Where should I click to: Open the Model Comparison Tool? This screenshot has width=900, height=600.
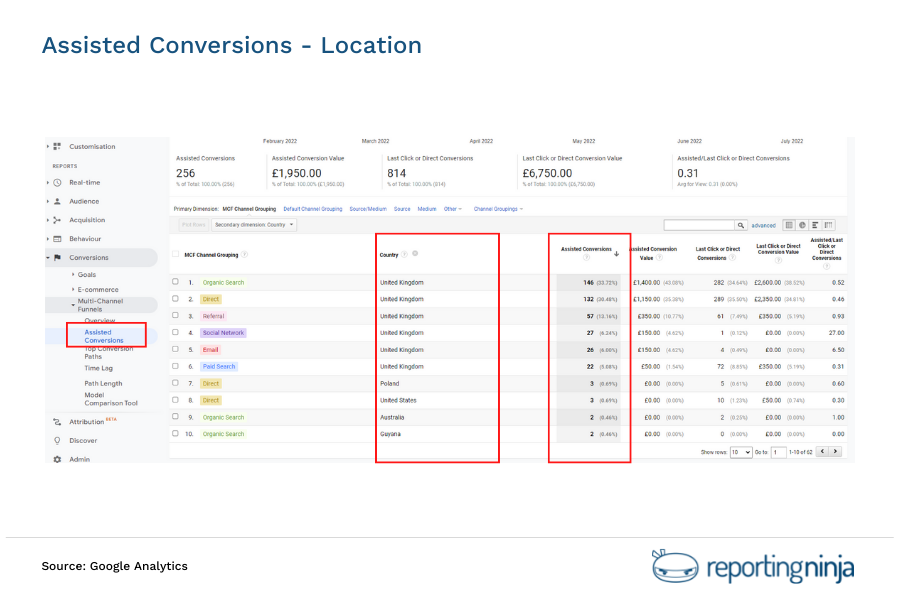(111, 399)
